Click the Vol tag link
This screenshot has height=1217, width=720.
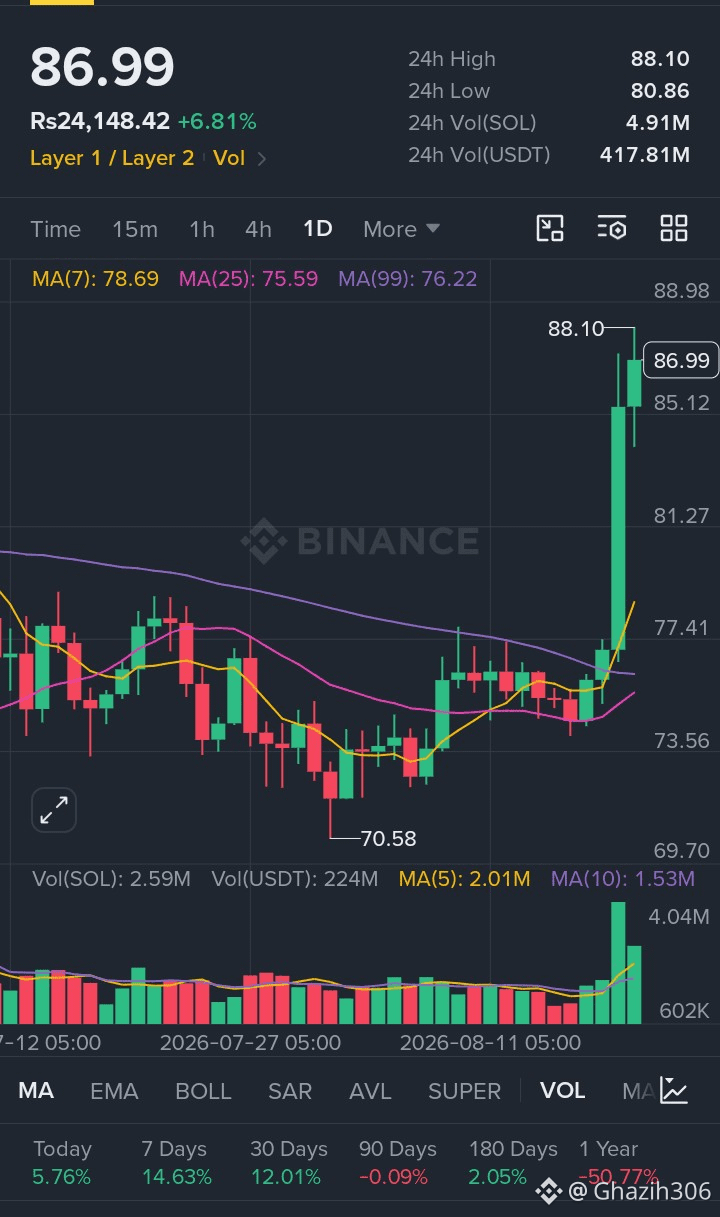coord(229,158)
